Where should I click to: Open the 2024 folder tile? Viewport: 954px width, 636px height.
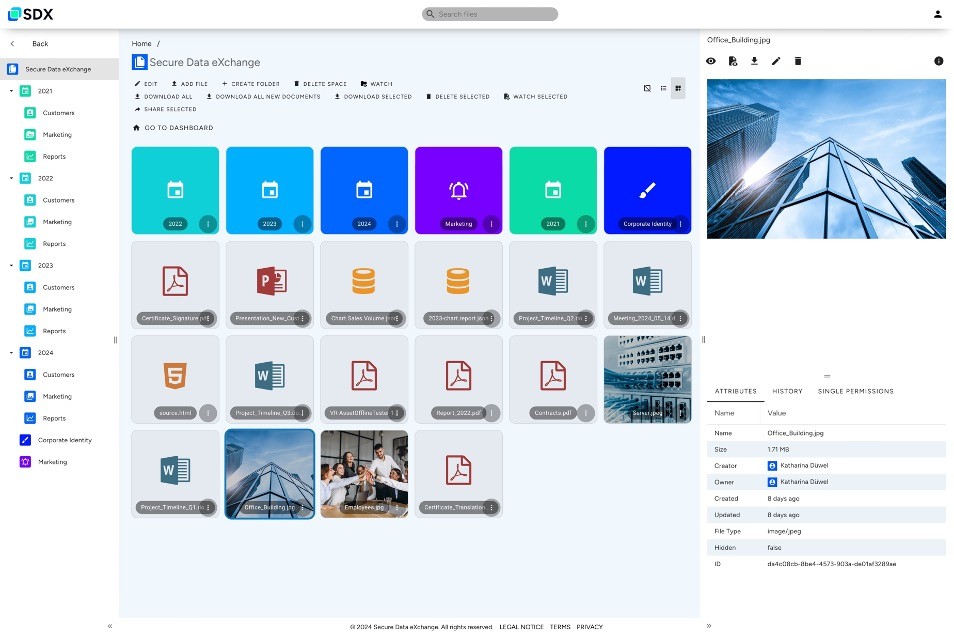pos(364,189)
